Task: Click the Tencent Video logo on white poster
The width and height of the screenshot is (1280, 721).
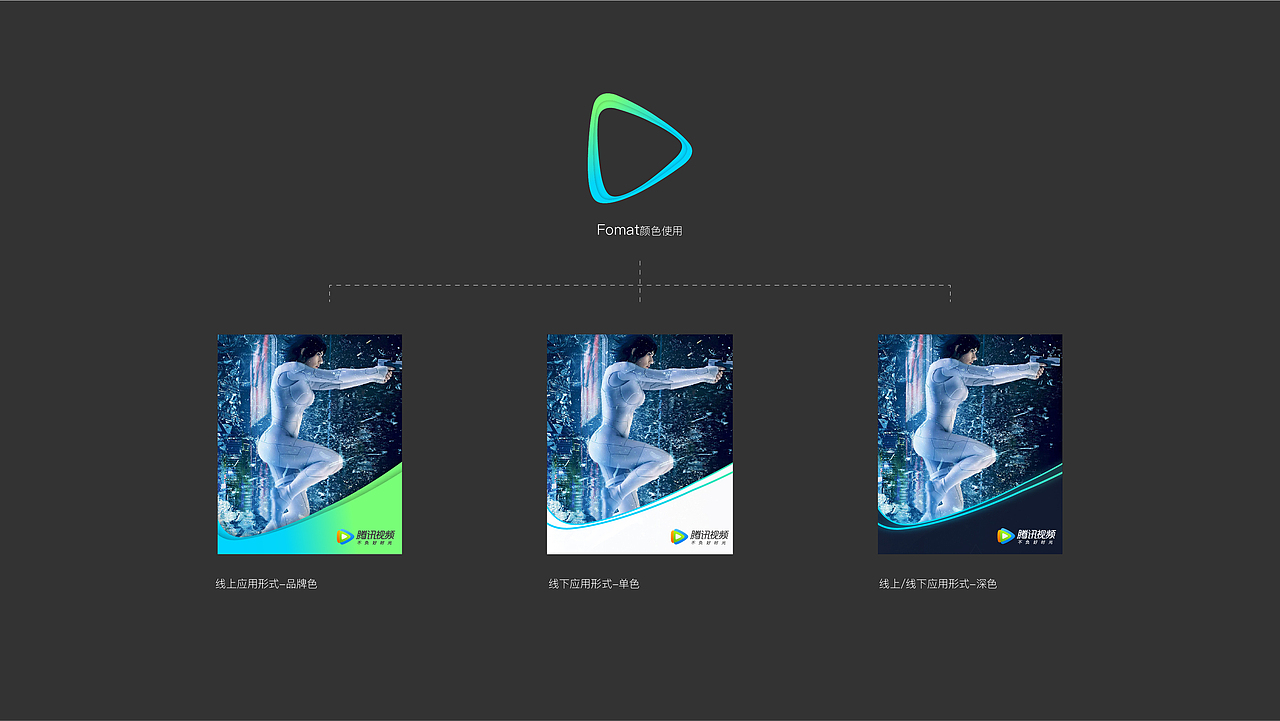Action: 700,537
